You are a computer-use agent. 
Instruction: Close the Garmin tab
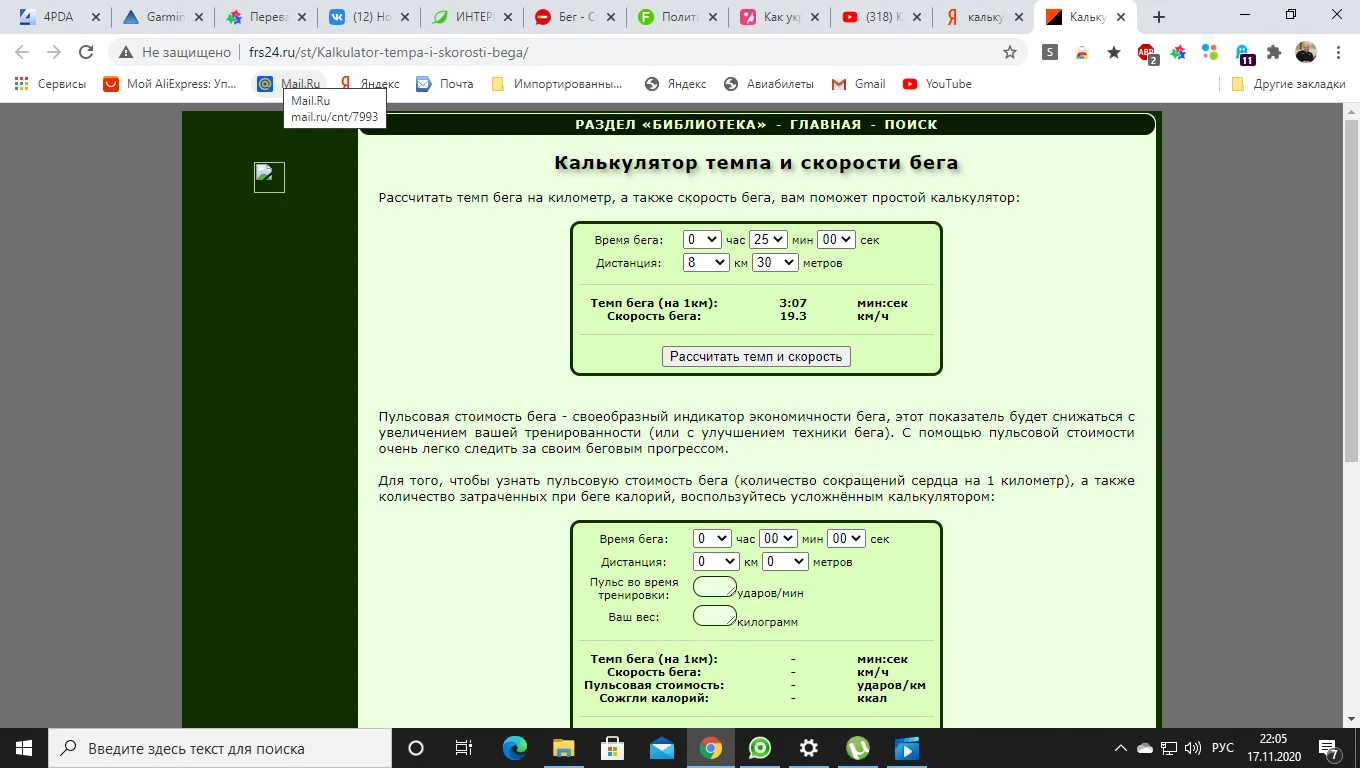click(198, 17)
